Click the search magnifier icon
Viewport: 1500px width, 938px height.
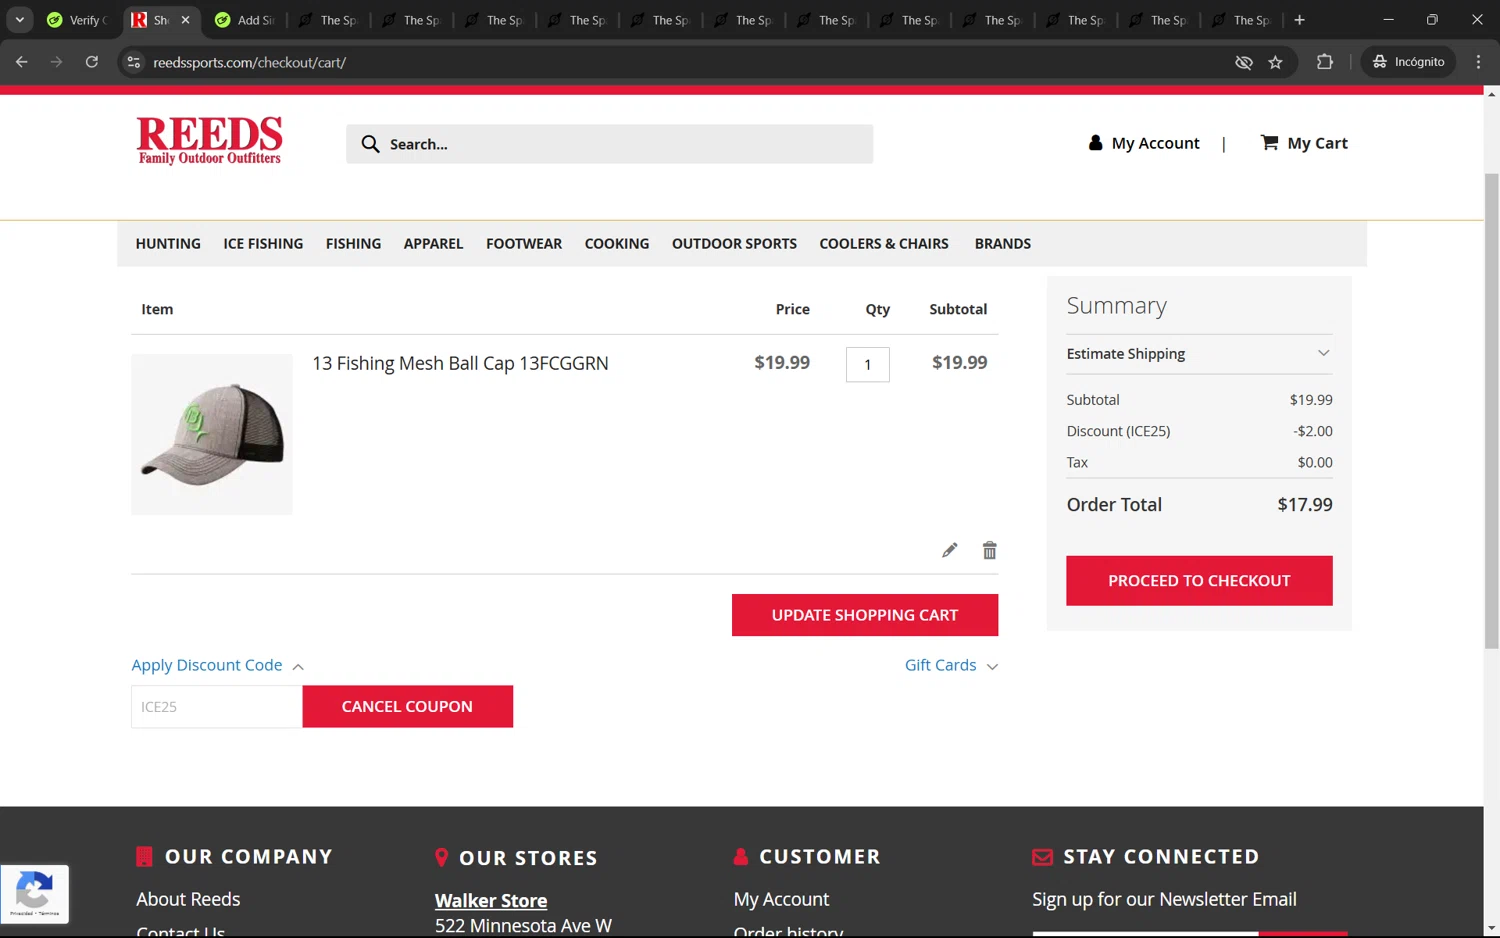[370, 144]
